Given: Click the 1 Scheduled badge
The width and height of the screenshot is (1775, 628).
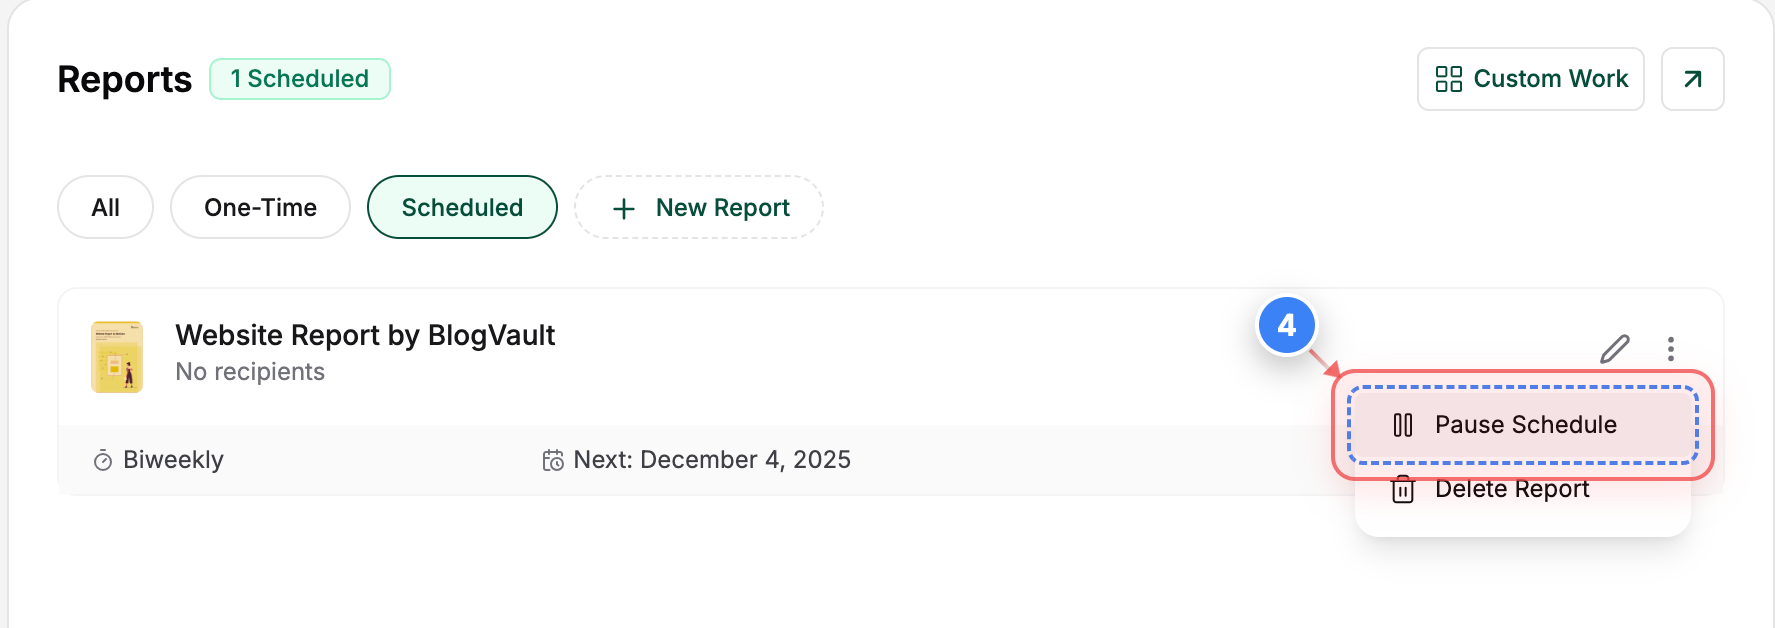Looking at the screenshot, I should (300, 78).
